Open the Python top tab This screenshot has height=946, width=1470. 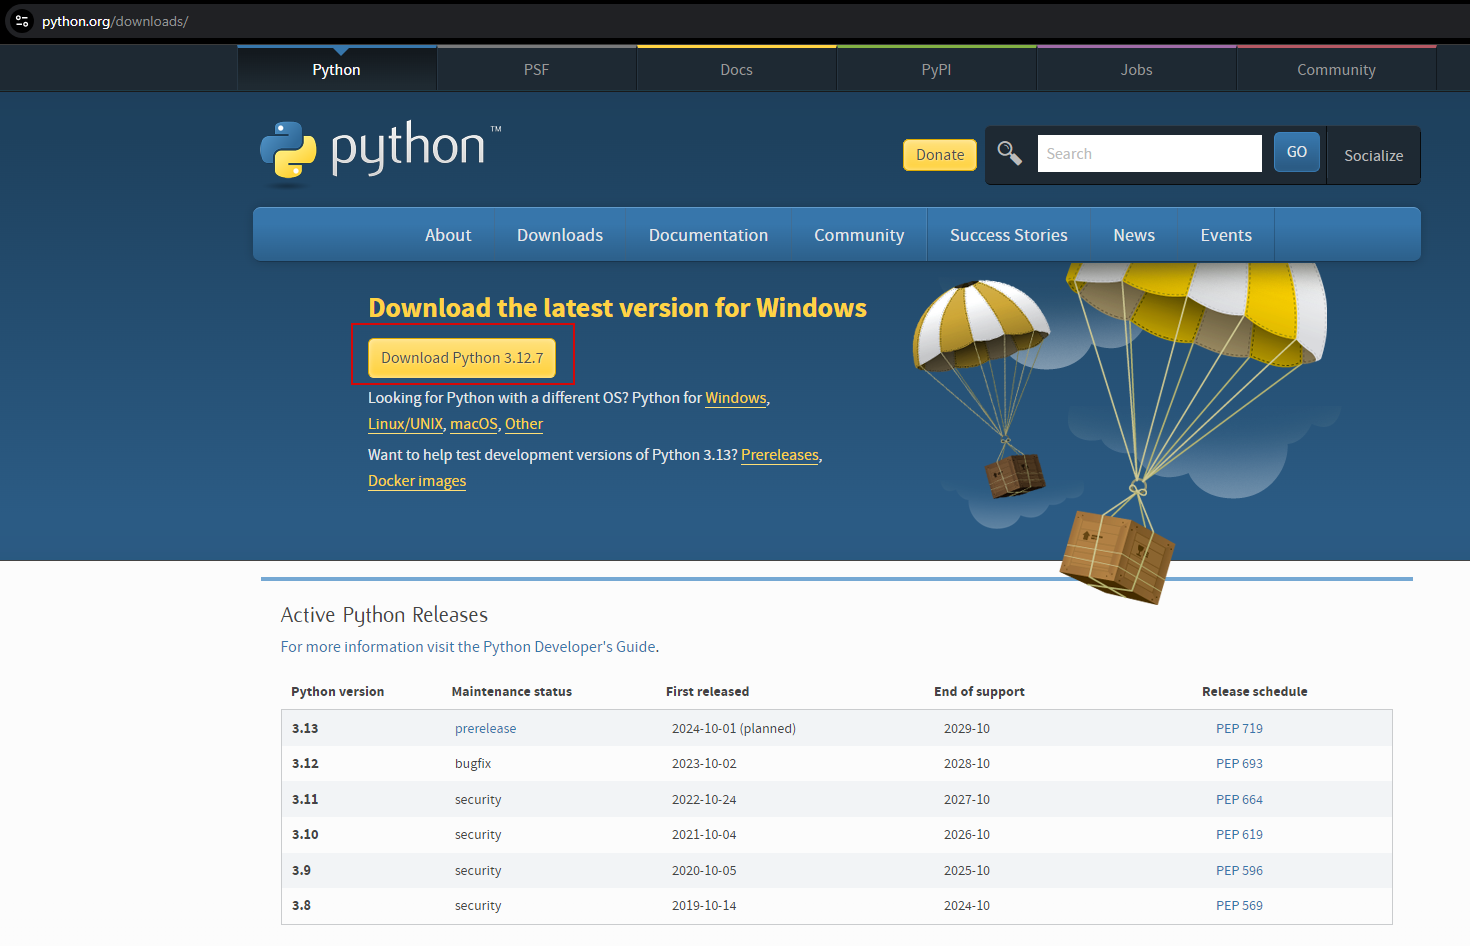pos(336,69)
